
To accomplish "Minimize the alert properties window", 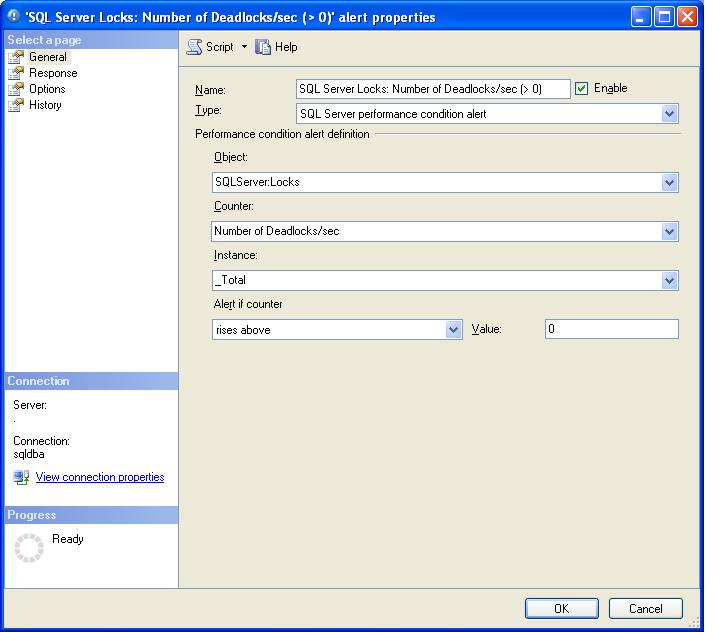I will pyautogui.click(x=641, y=17).
